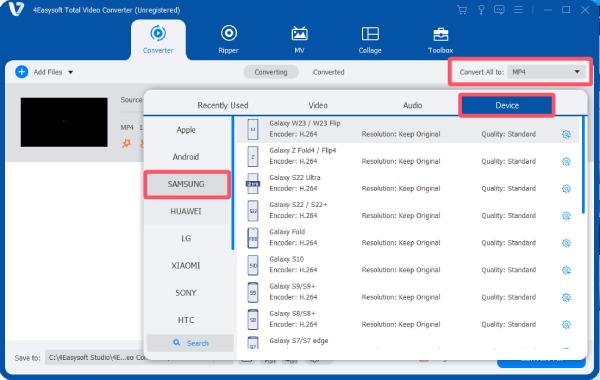Viewport: 600px width, 380px height.
Task: Click the brand list blue scrollbar
Action: [233, 183]
